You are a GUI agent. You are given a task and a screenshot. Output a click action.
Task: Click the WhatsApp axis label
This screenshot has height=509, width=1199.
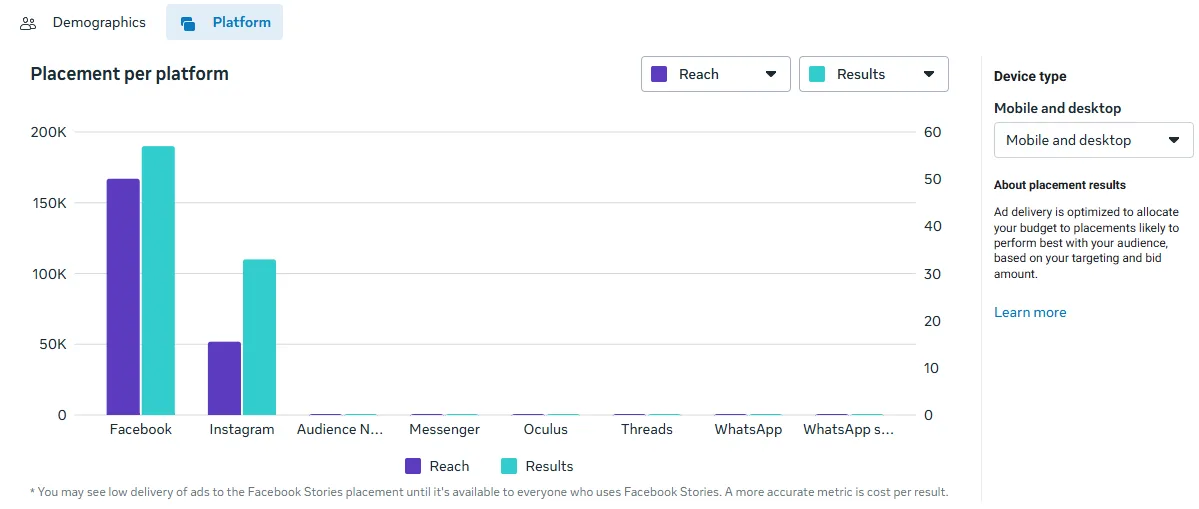[x=749, y=430]
